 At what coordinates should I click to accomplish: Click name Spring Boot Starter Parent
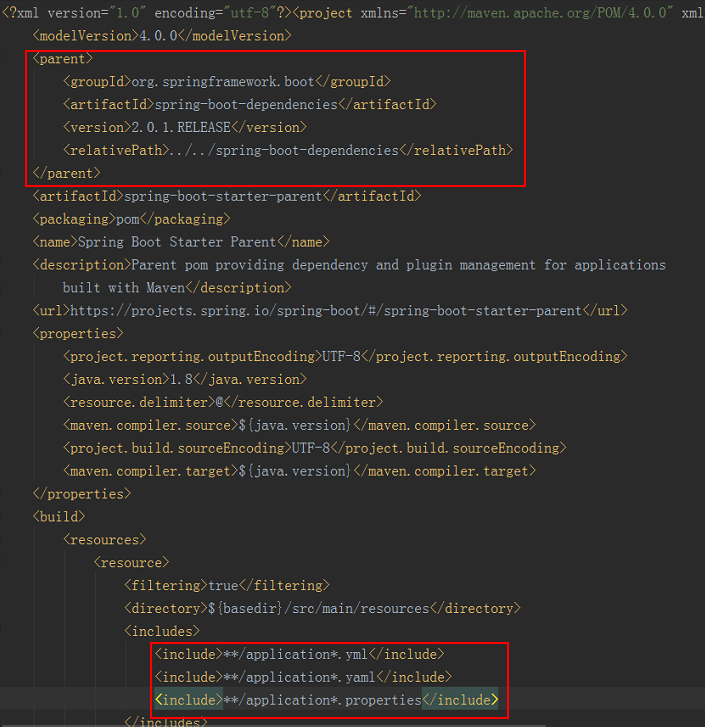point(181,242)
